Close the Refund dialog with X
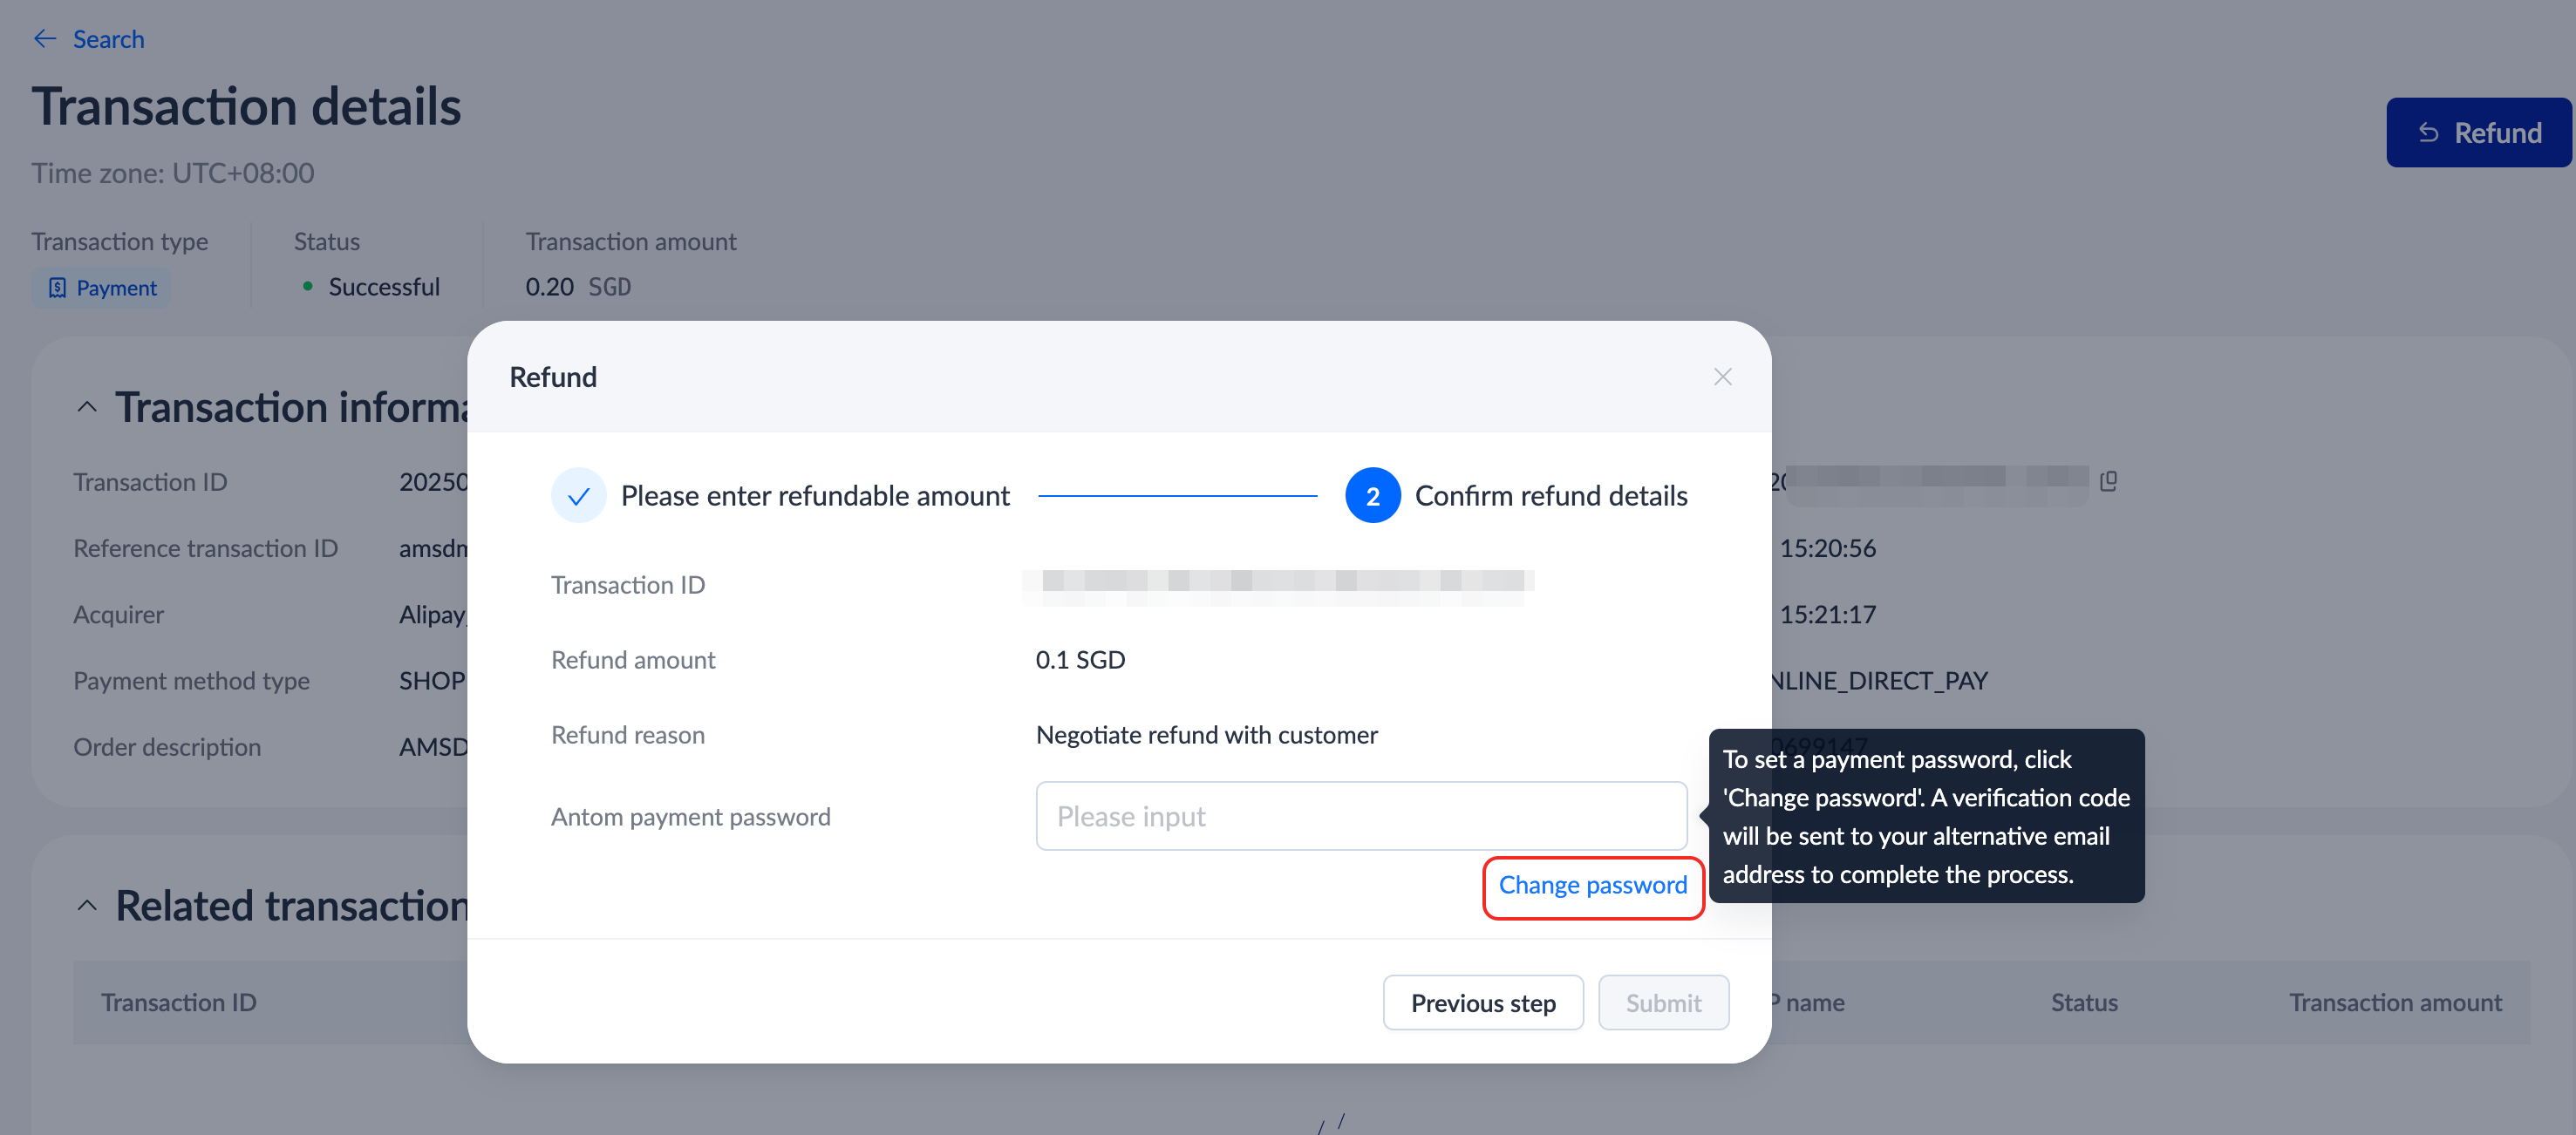Viewport: 2576px width, 1135px height. coord(1722,377)
